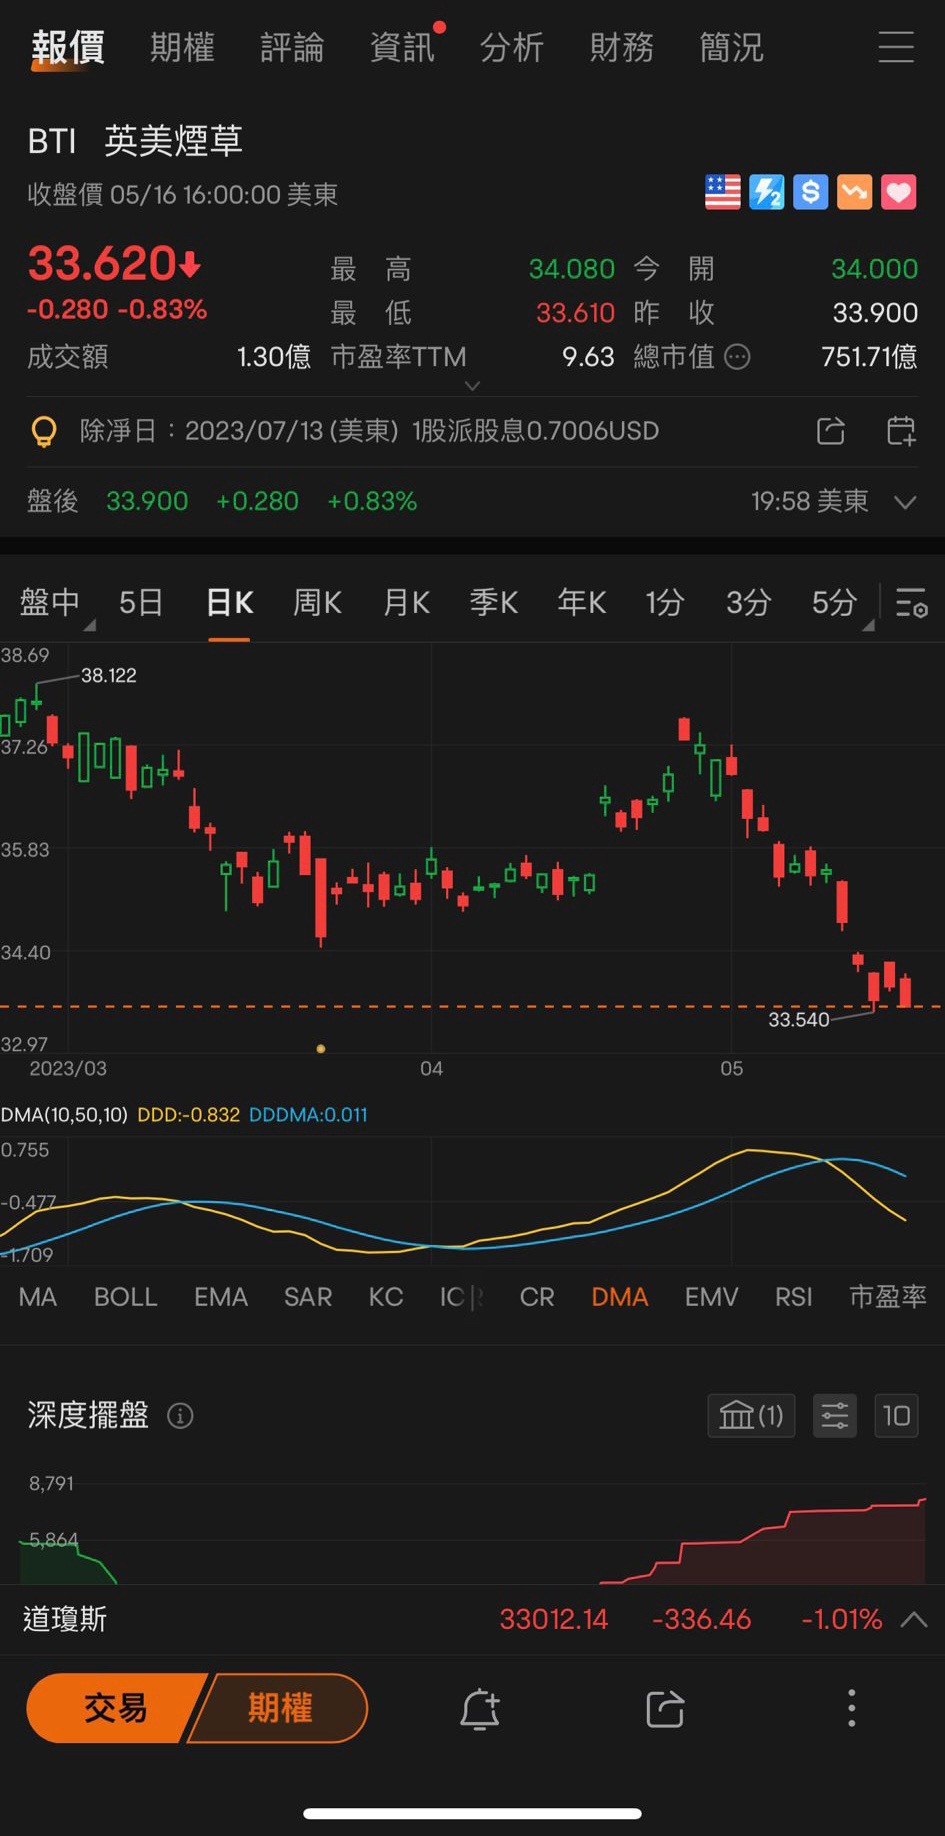
Task: Tap the orange 交易 trade button
Action: [x=115, y=1708]
